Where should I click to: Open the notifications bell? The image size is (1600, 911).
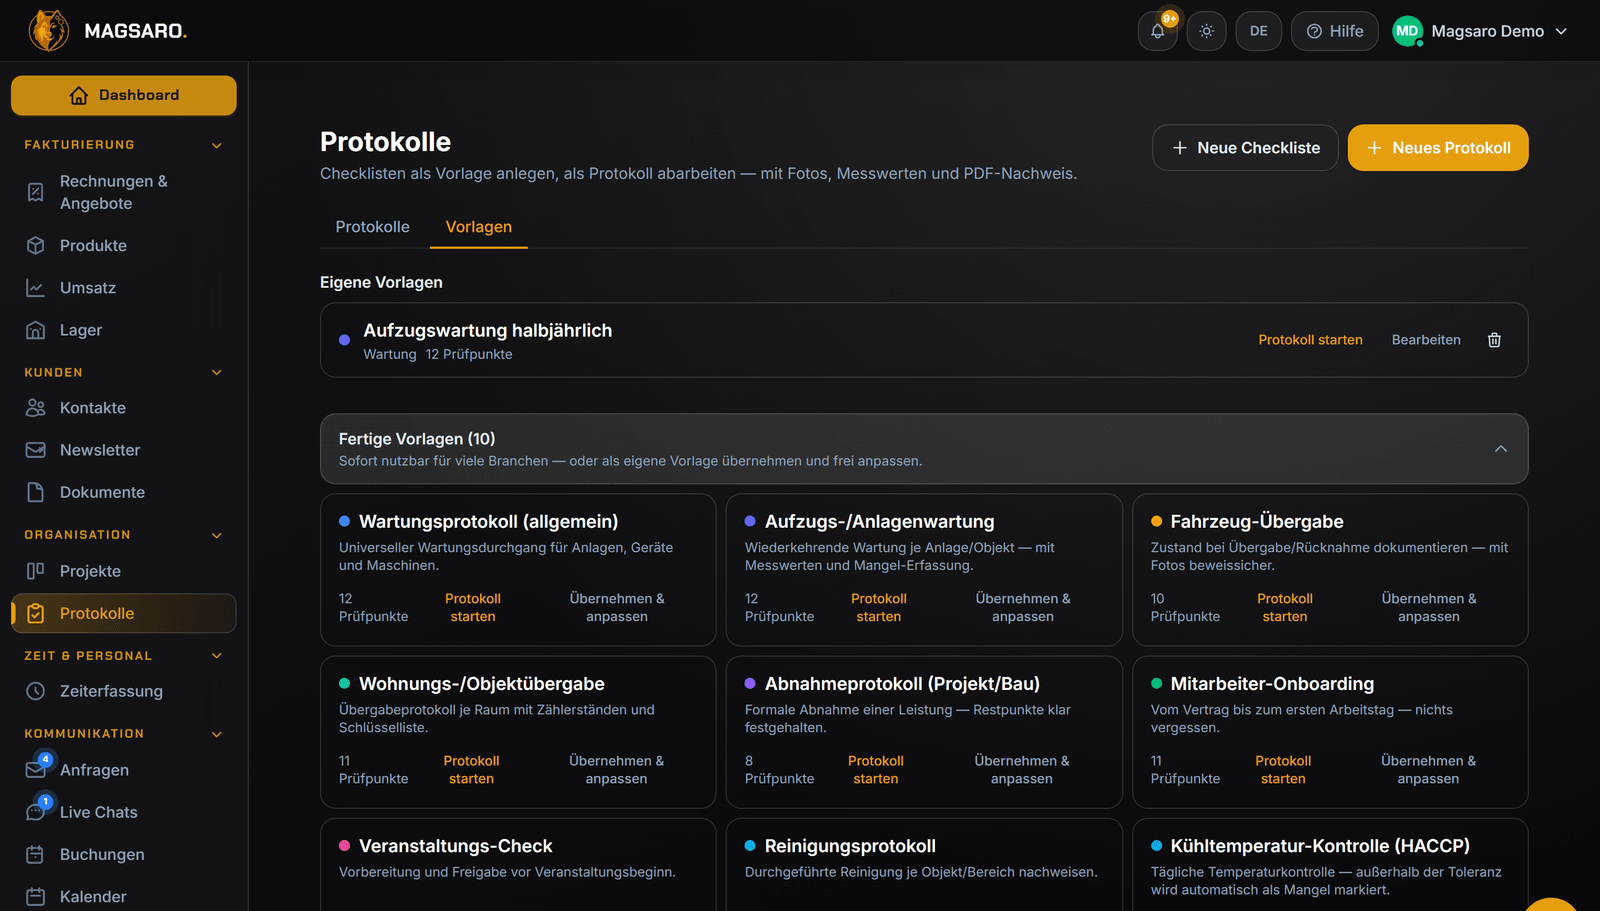click(1157, 31)
